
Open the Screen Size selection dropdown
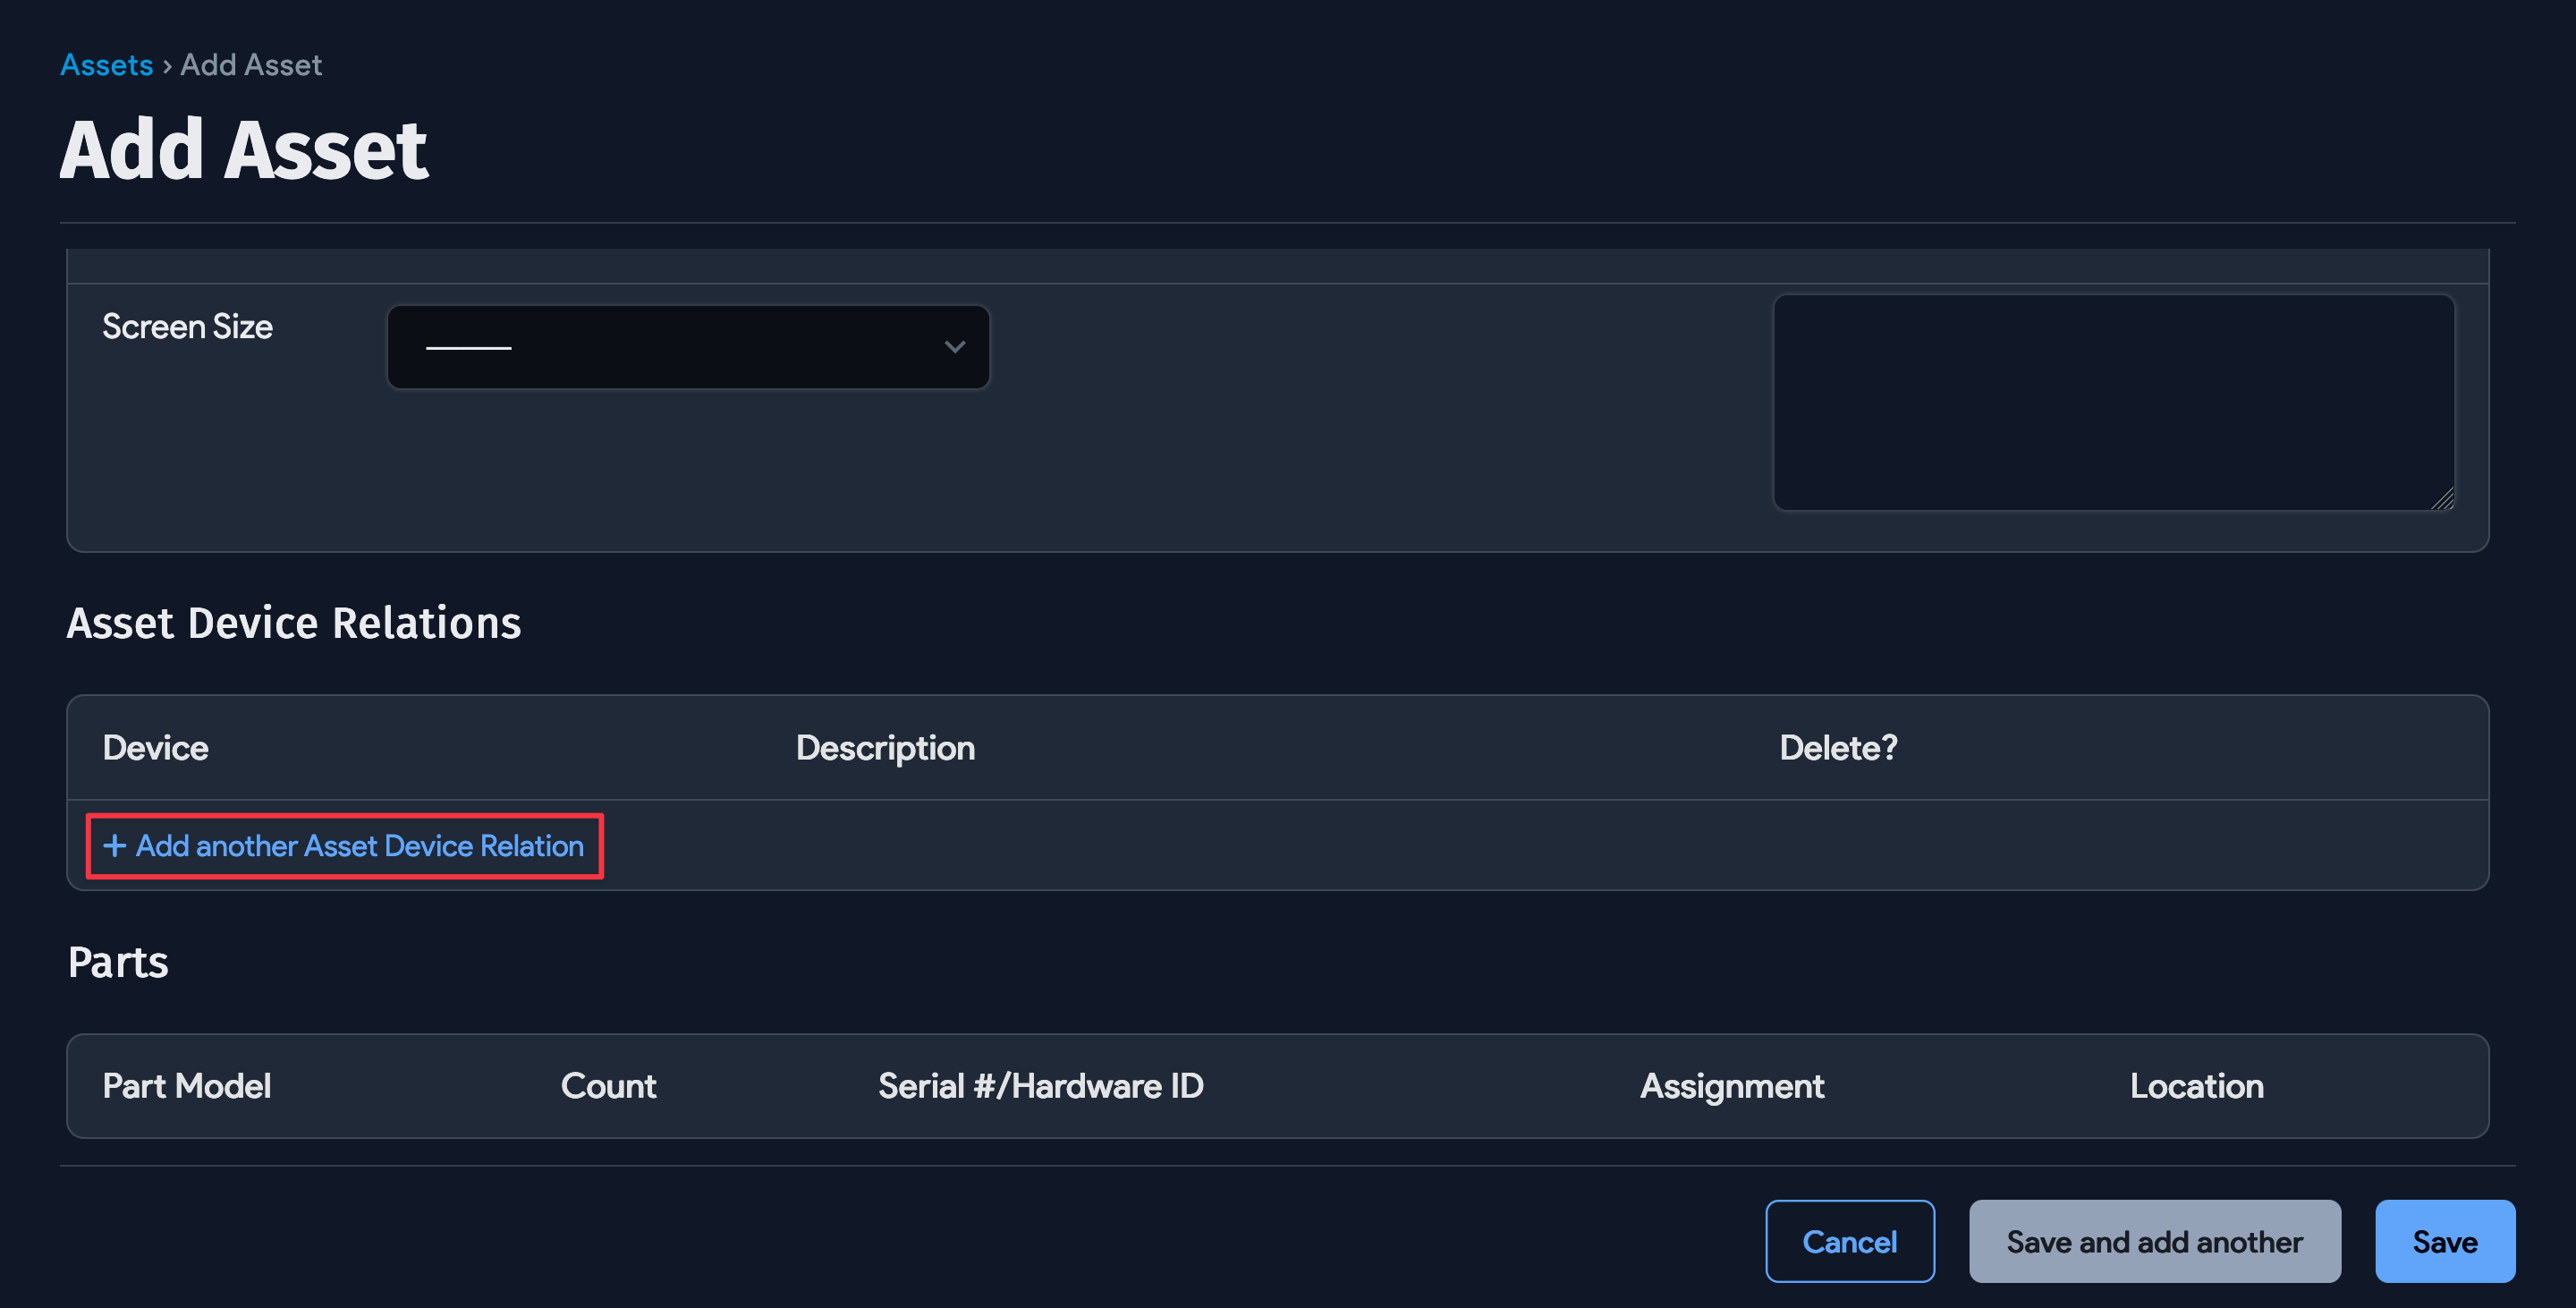[x=688, y=346]
